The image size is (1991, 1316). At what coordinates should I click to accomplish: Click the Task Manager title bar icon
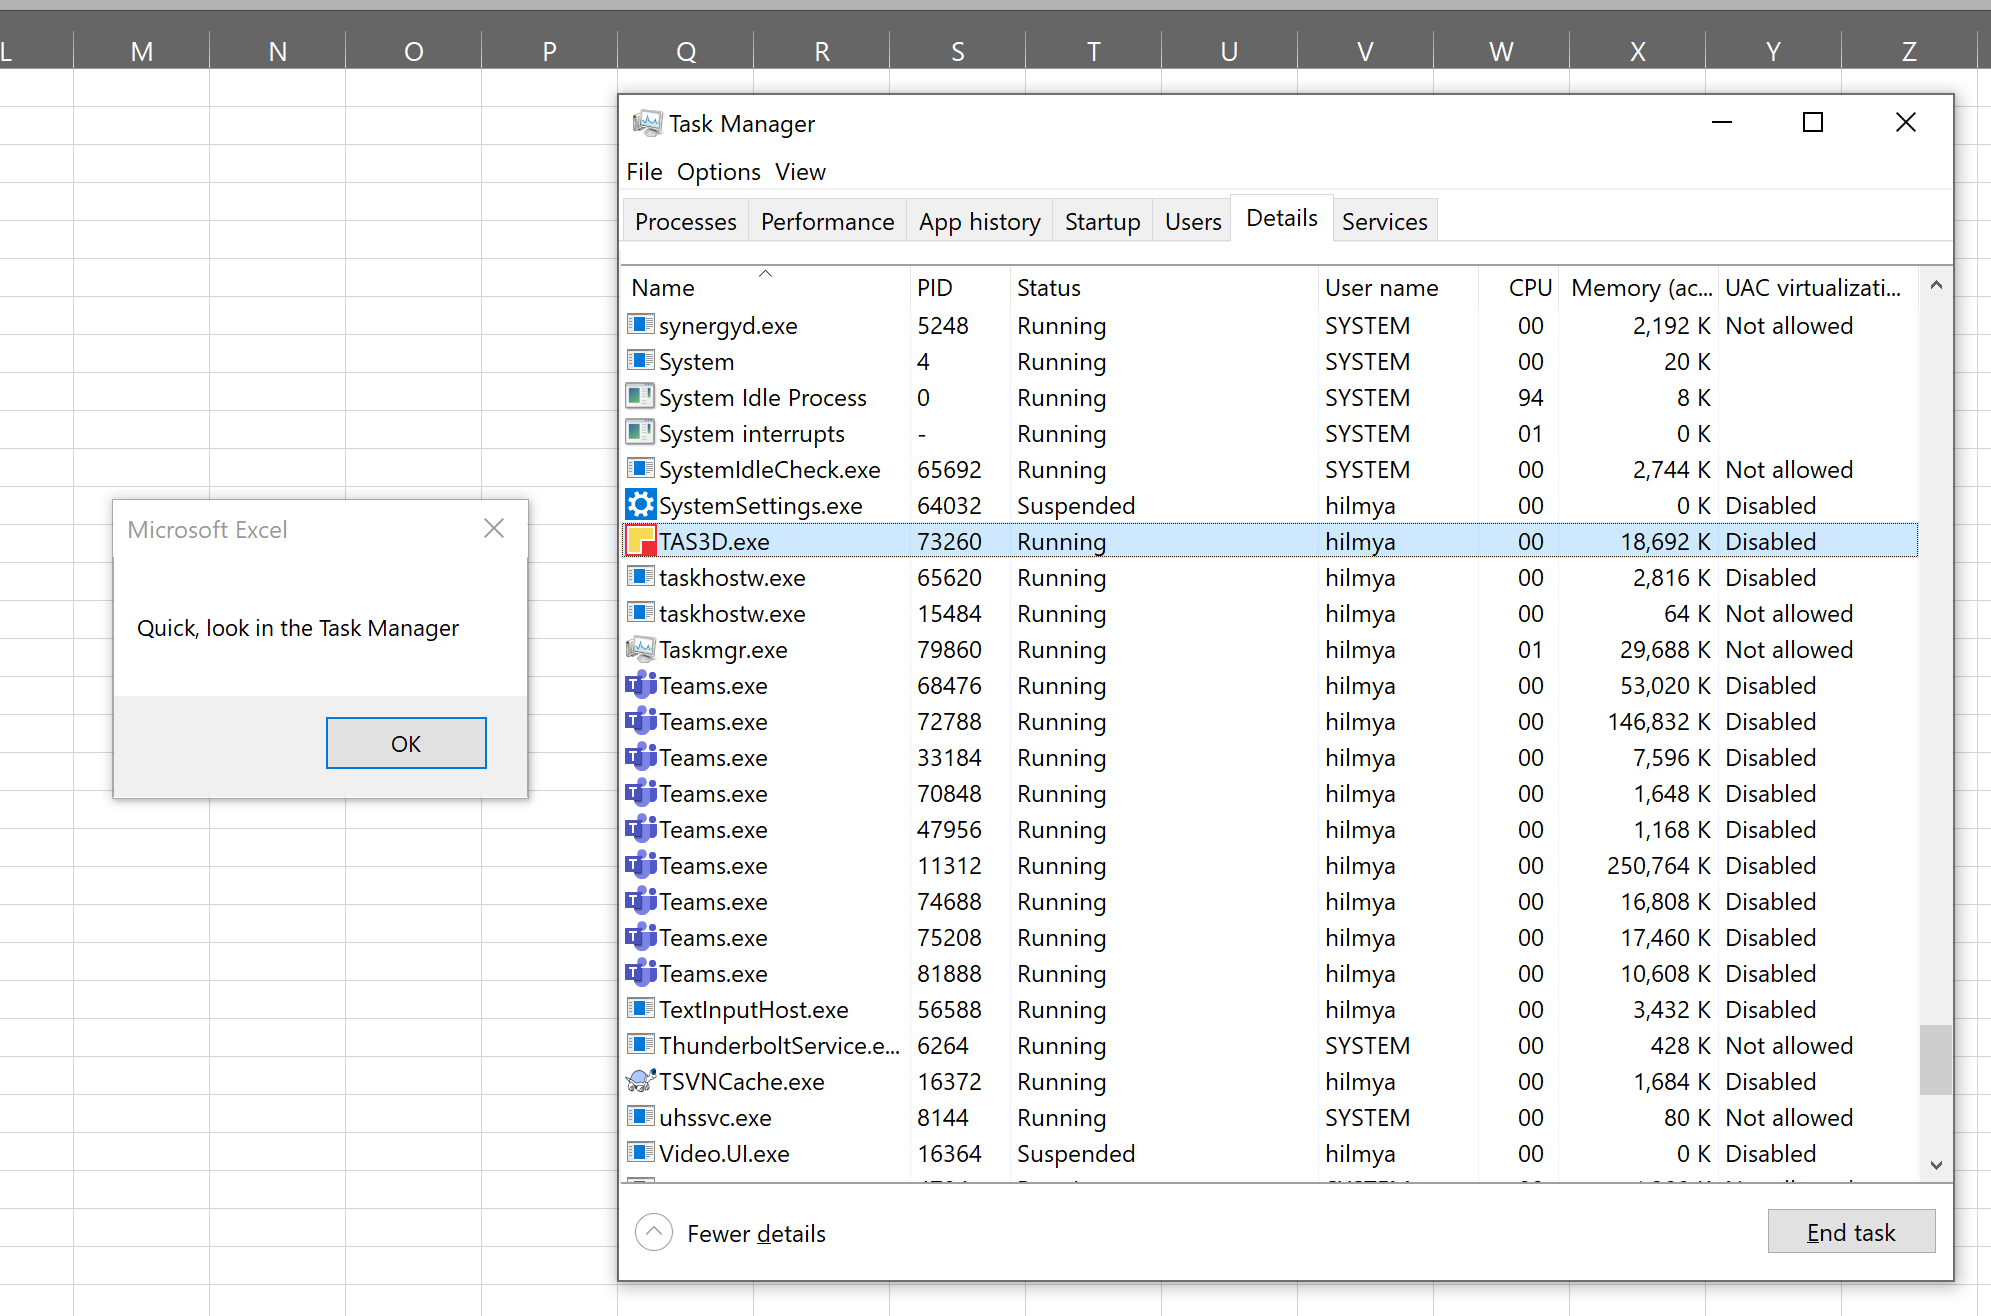click(x=647, y=123)
